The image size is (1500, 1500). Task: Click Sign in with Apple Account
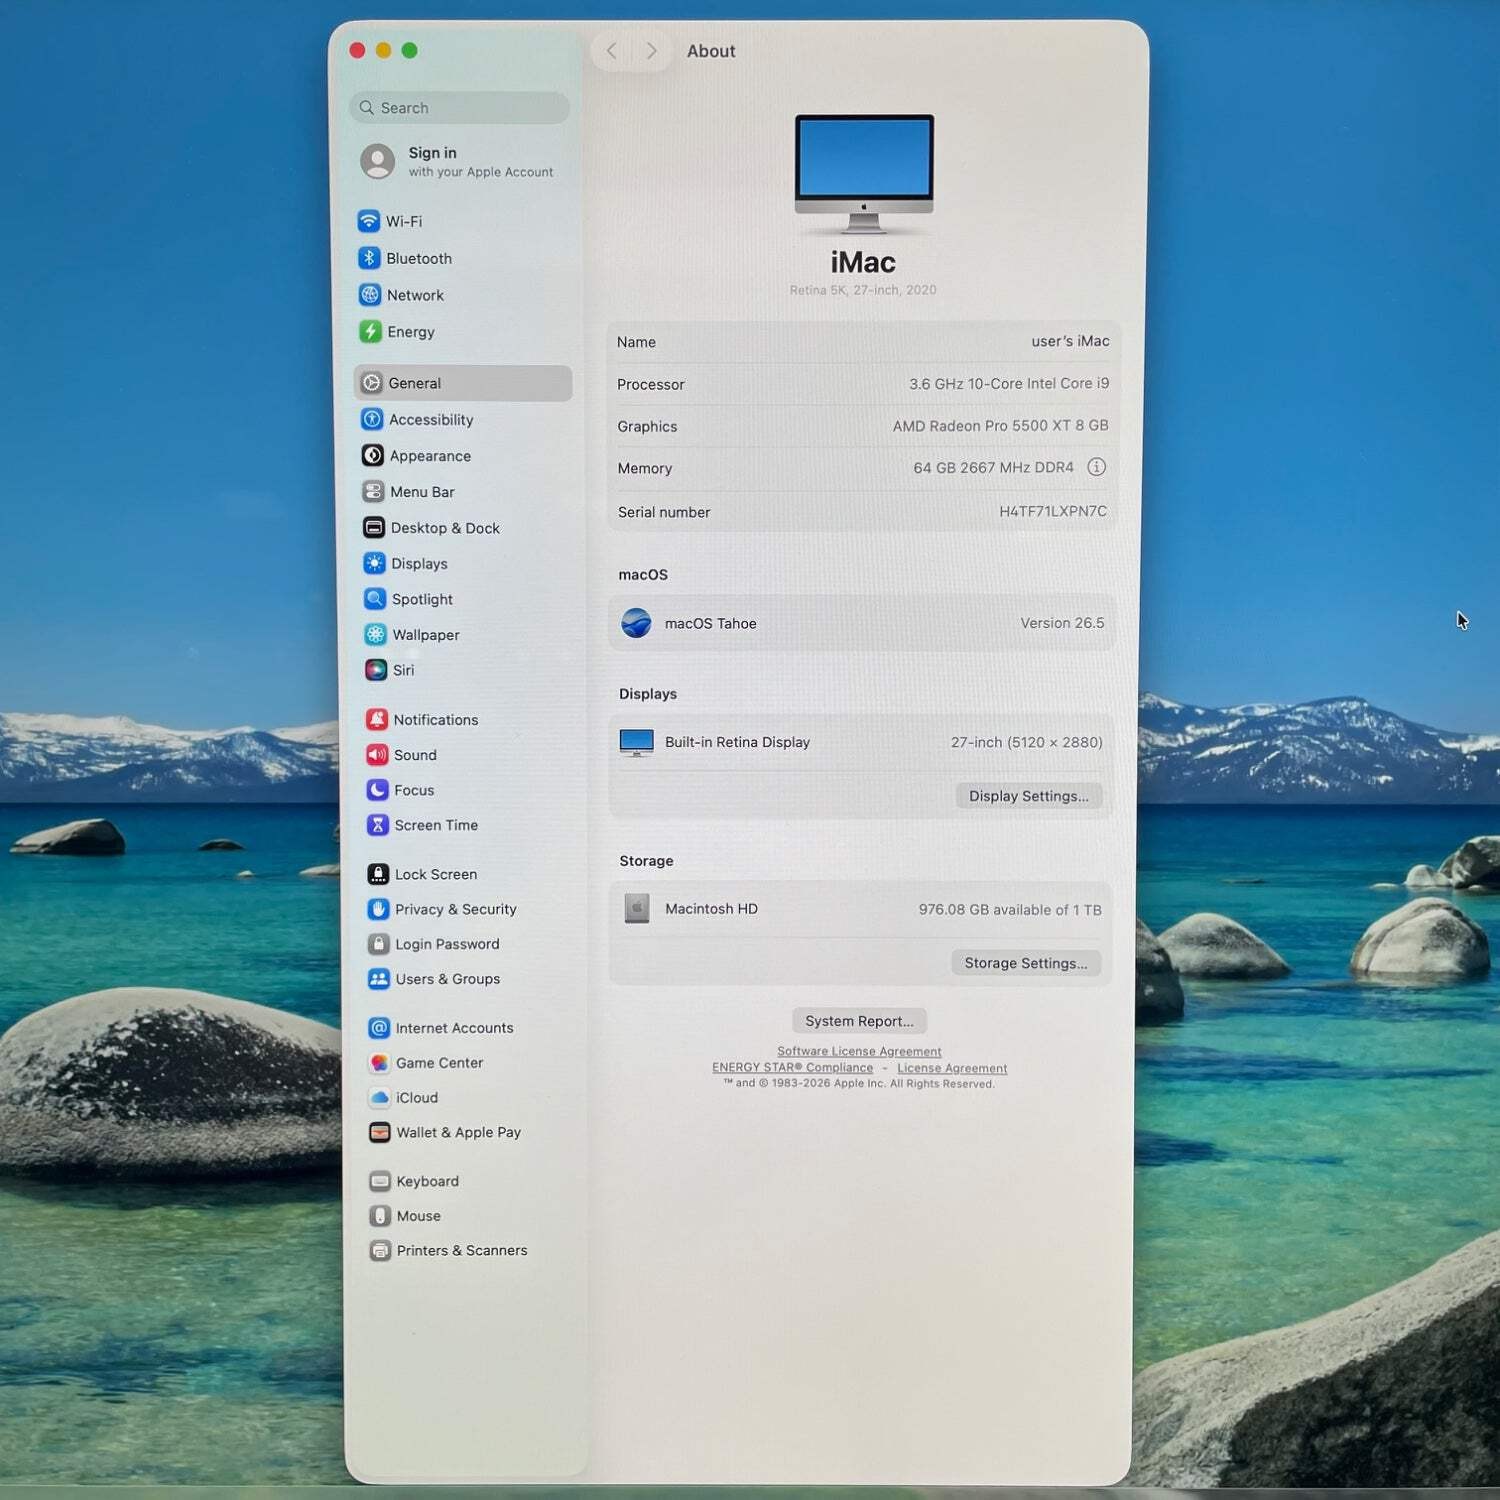tap(460, 161)
